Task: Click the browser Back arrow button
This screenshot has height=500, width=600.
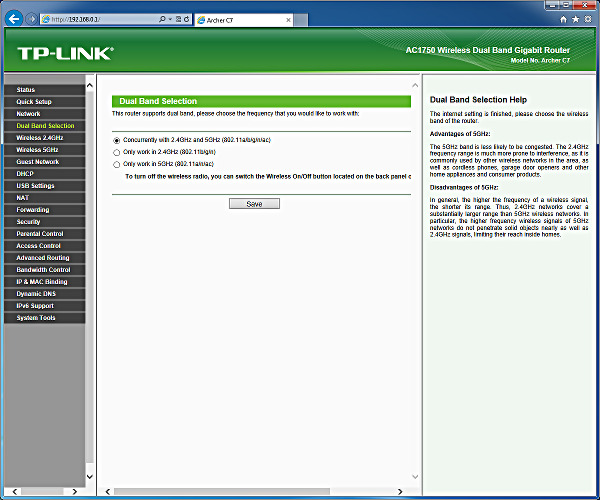Action: click(x=14, y=19)
